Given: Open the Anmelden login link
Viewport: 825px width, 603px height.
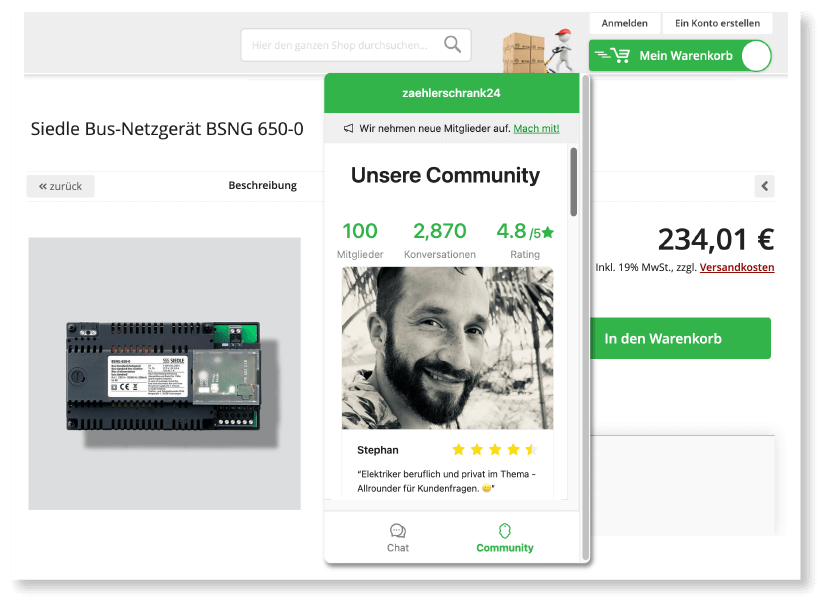Looking at the screenshot, I should pyautogui.click(x=625, y=23).
